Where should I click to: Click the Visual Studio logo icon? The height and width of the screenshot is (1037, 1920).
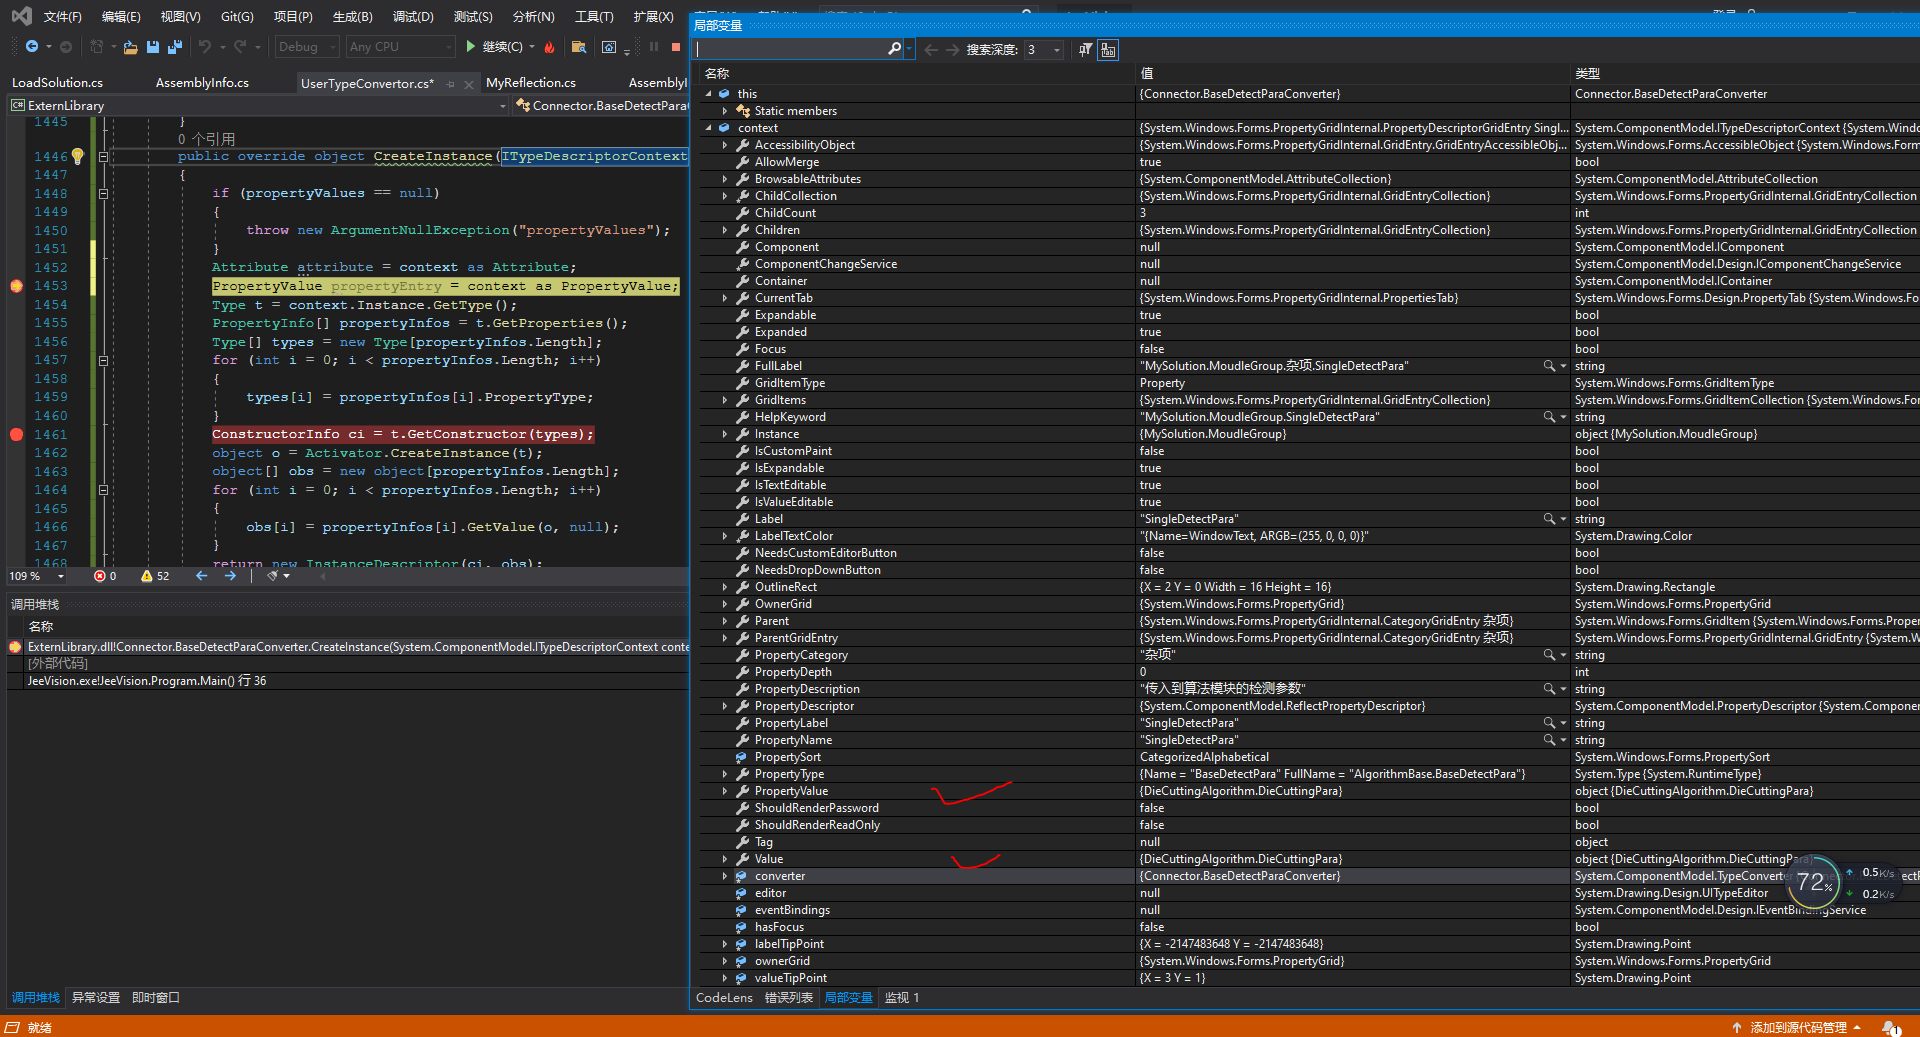pos(21,16)
